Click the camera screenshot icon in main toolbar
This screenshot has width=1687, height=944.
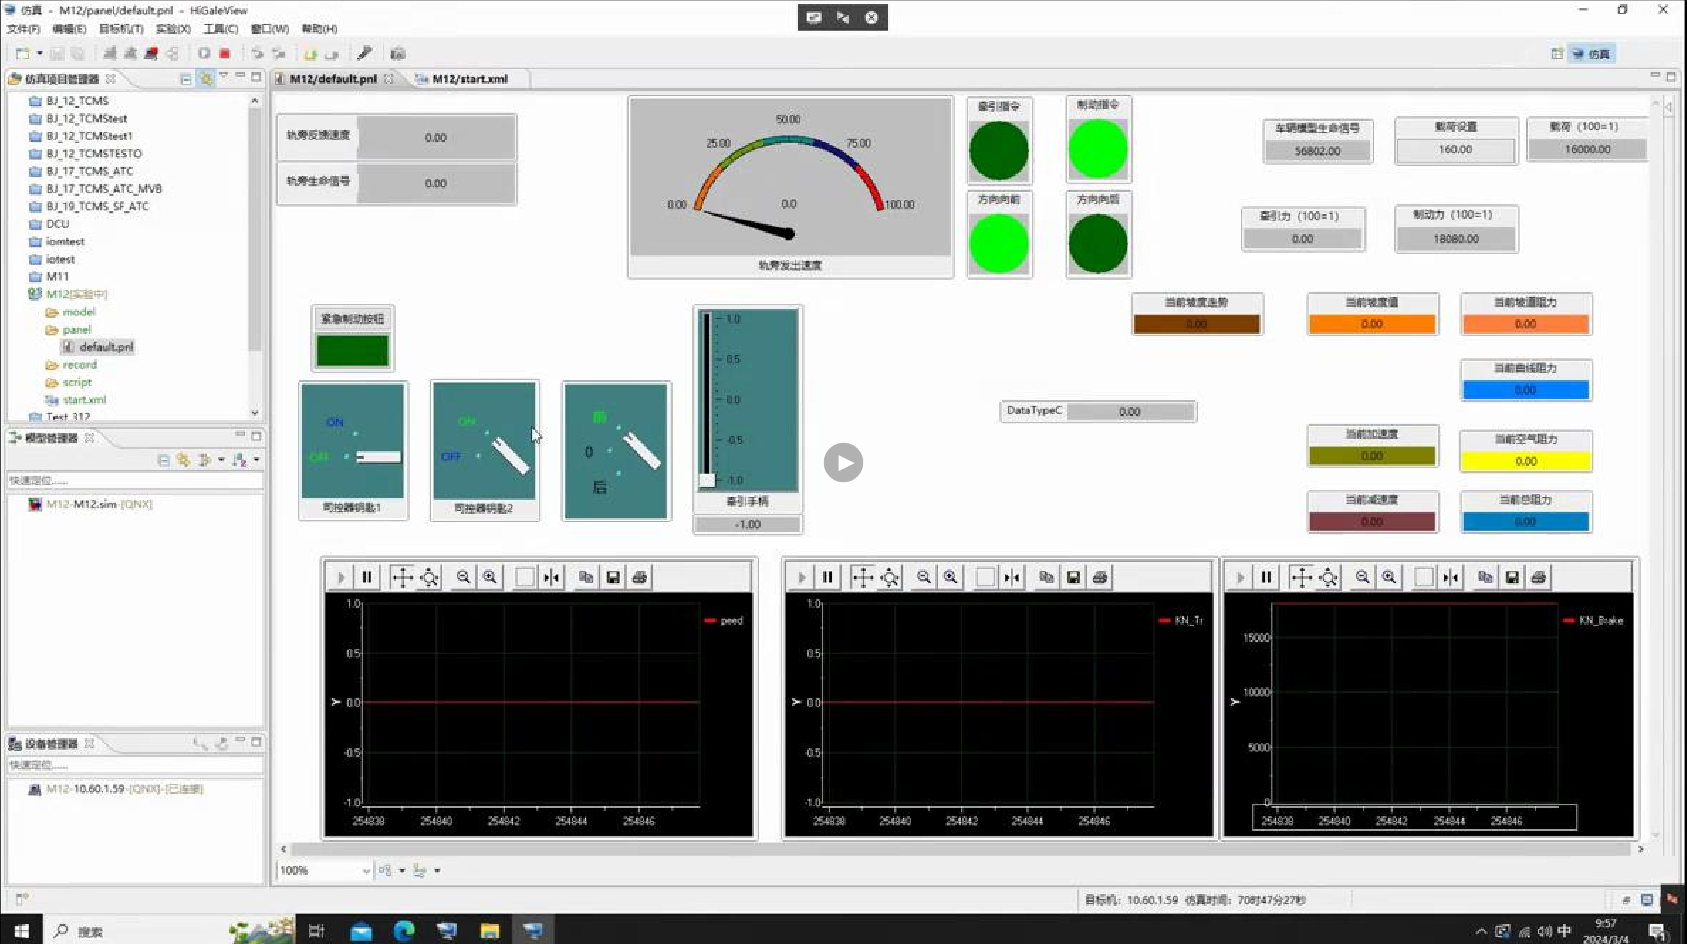(x=398, y=54)
